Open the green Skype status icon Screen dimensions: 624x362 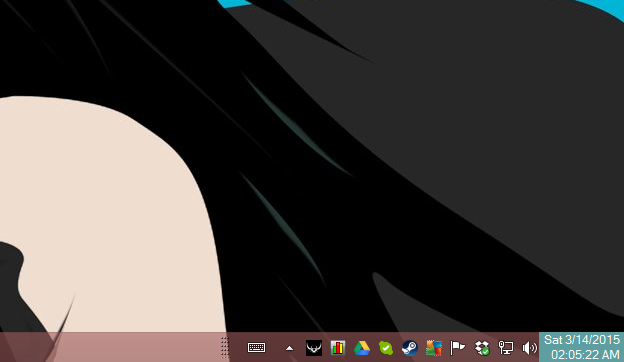[x=386, y=348]
